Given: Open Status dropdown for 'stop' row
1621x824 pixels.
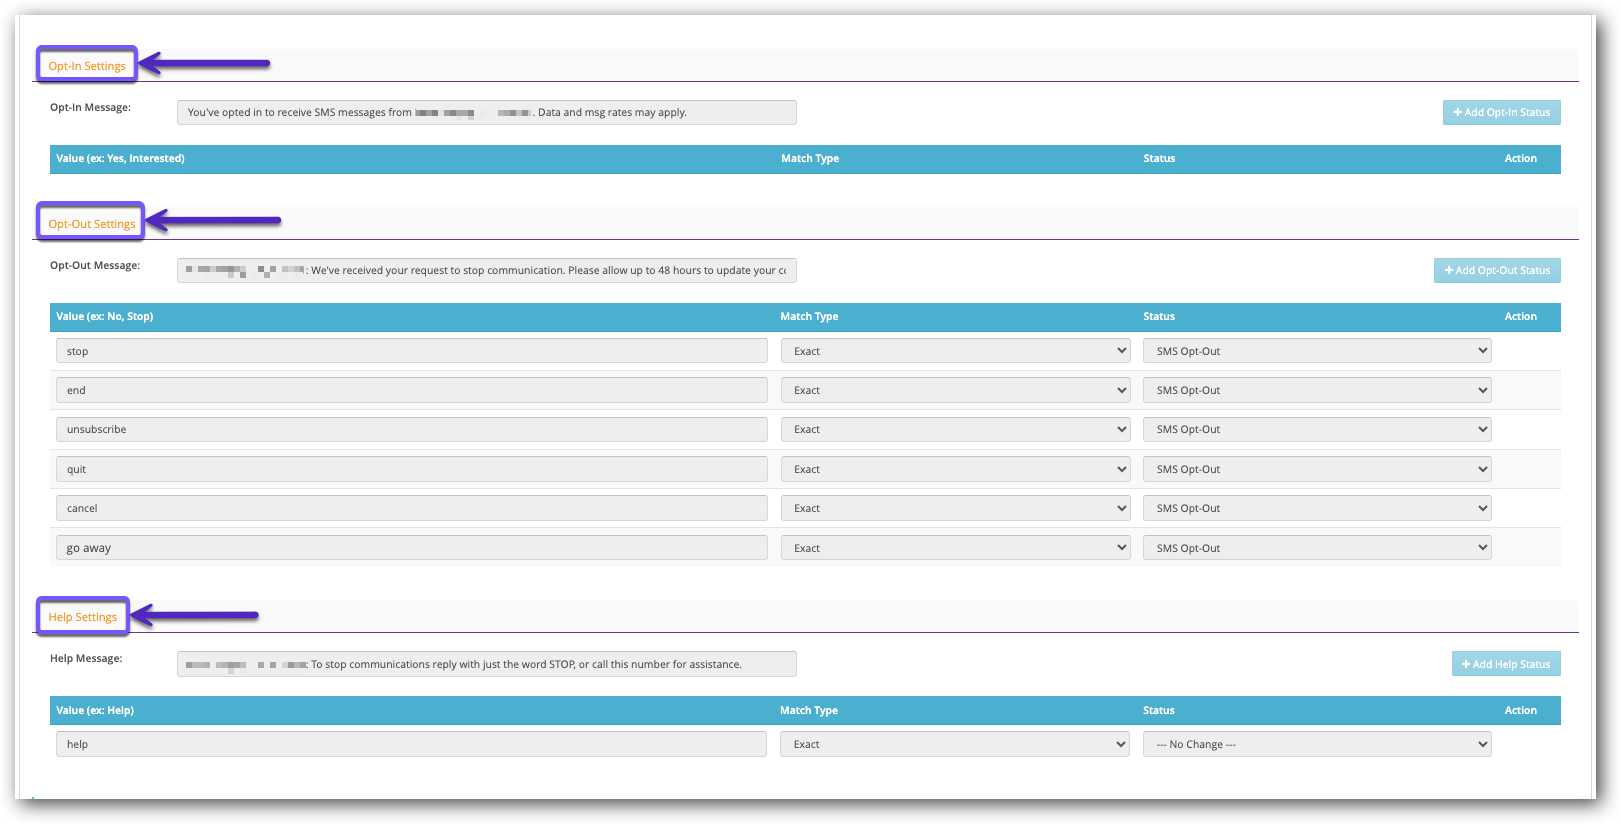Looking at the screenshot, I should [1317, 351].
